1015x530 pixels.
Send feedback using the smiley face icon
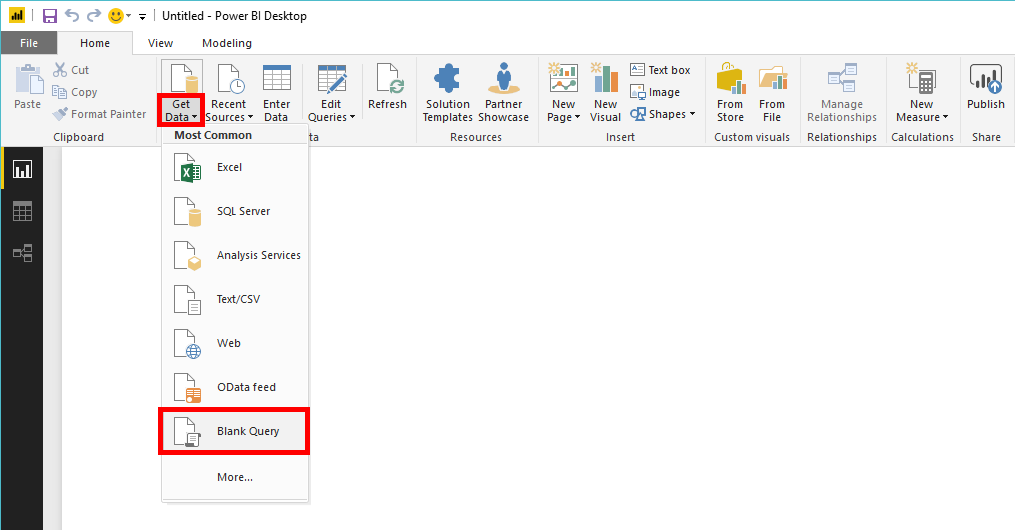[116, 16]
